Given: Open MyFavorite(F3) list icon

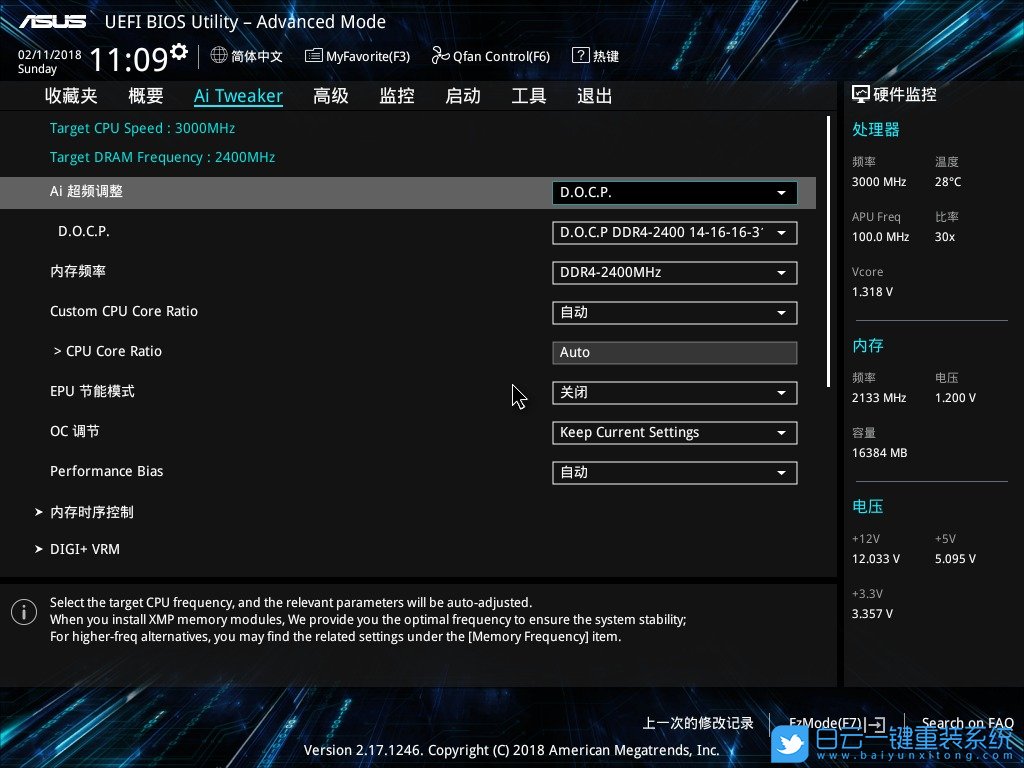Looking at the screenshot, I should [314, 56].
